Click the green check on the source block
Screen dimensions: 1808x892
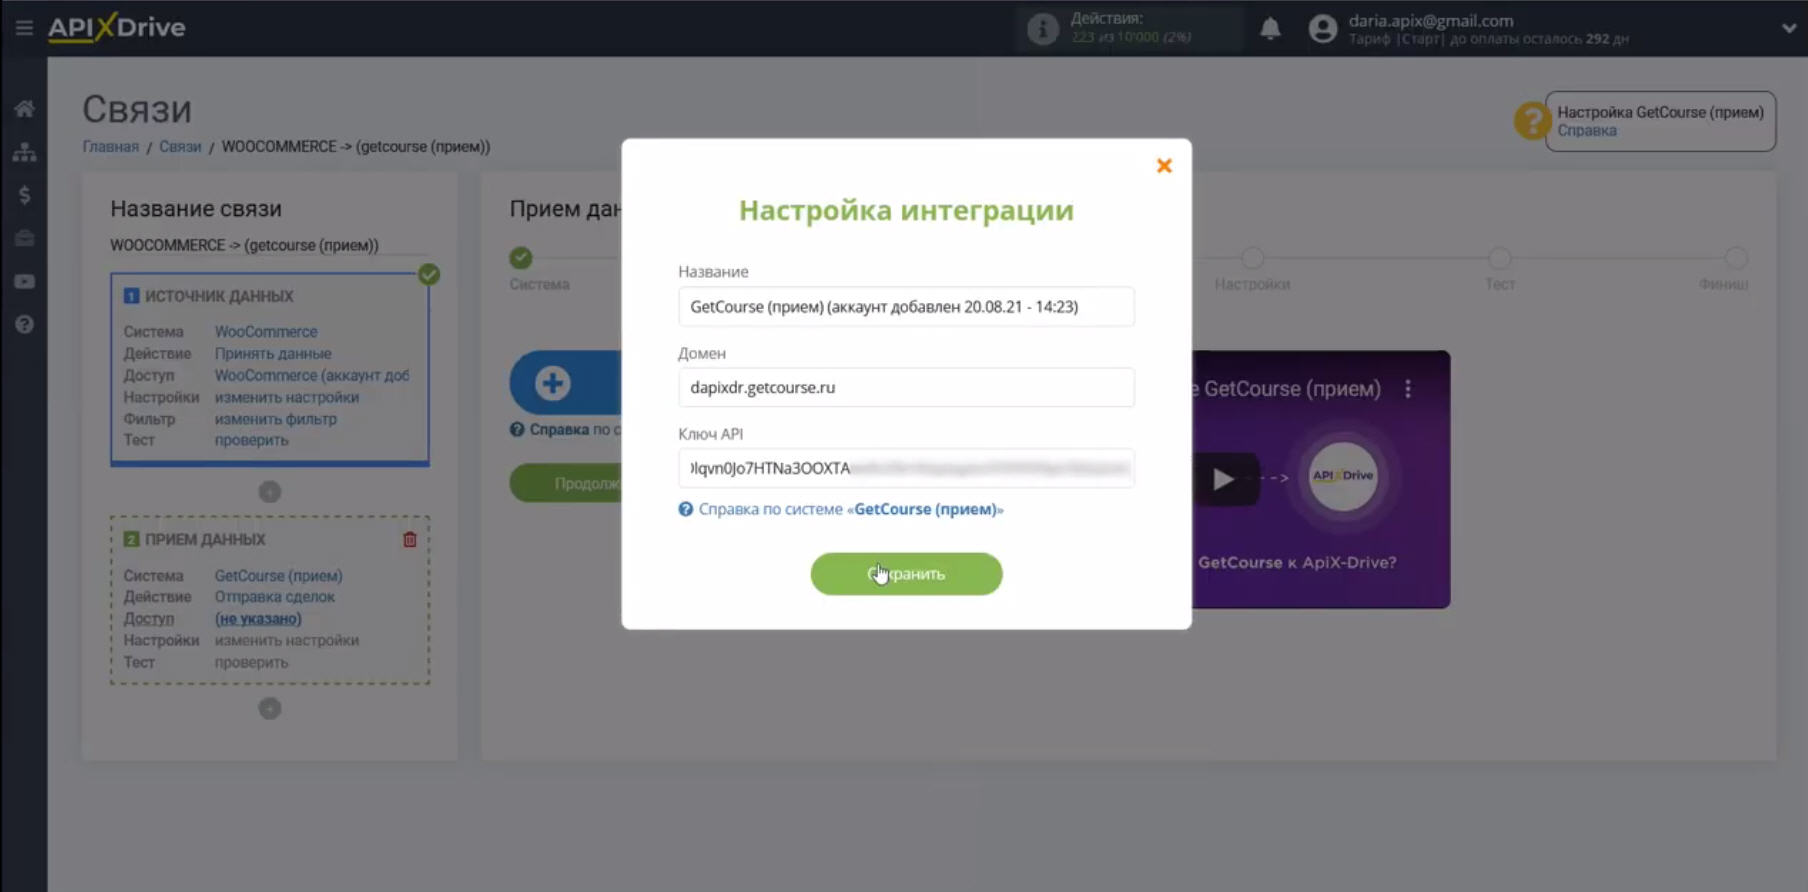click(429, 274)
